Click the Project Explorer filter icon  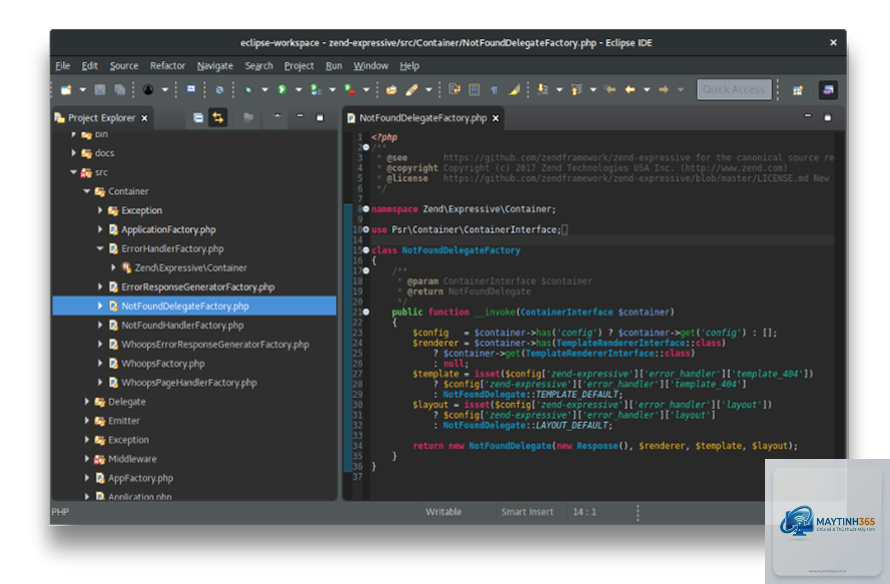click(x=248, y=117)
